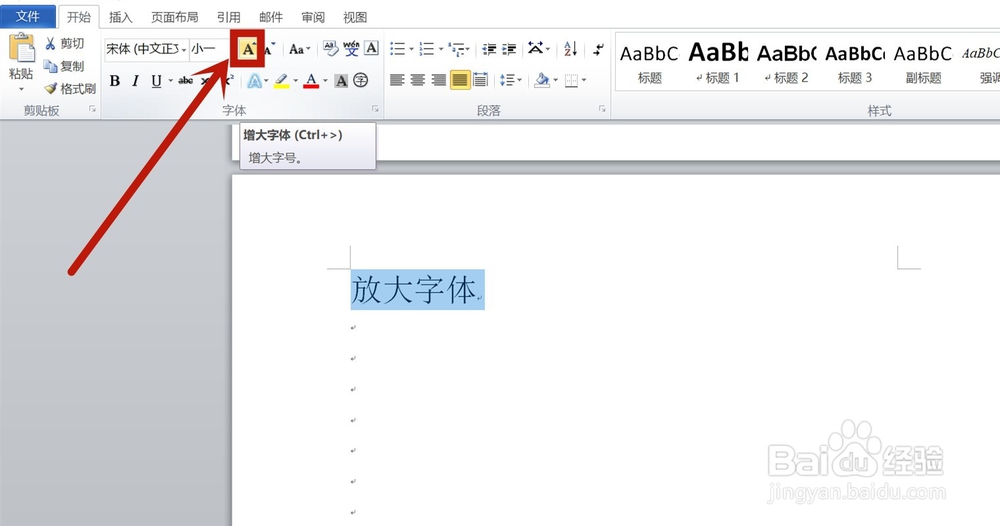The image size is (1000, 526).
Task: Switch to the 页面布局 Page Layout tab
Action: tap(174, 17)
